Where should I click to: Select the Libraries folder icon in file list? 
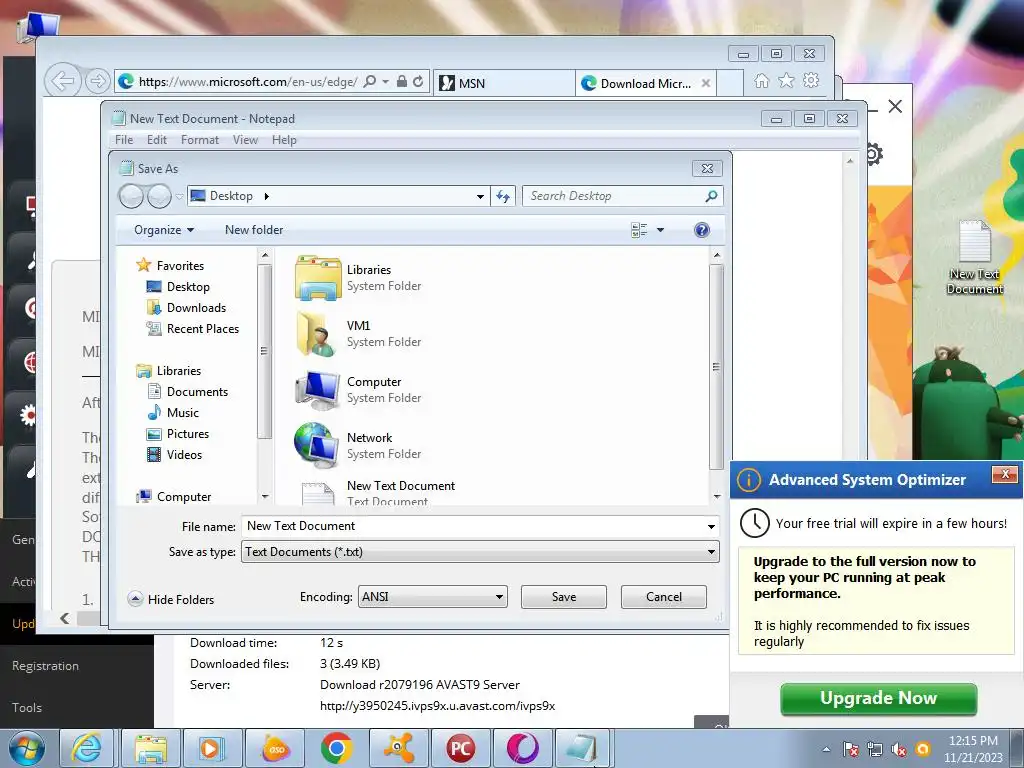(317, 278)
